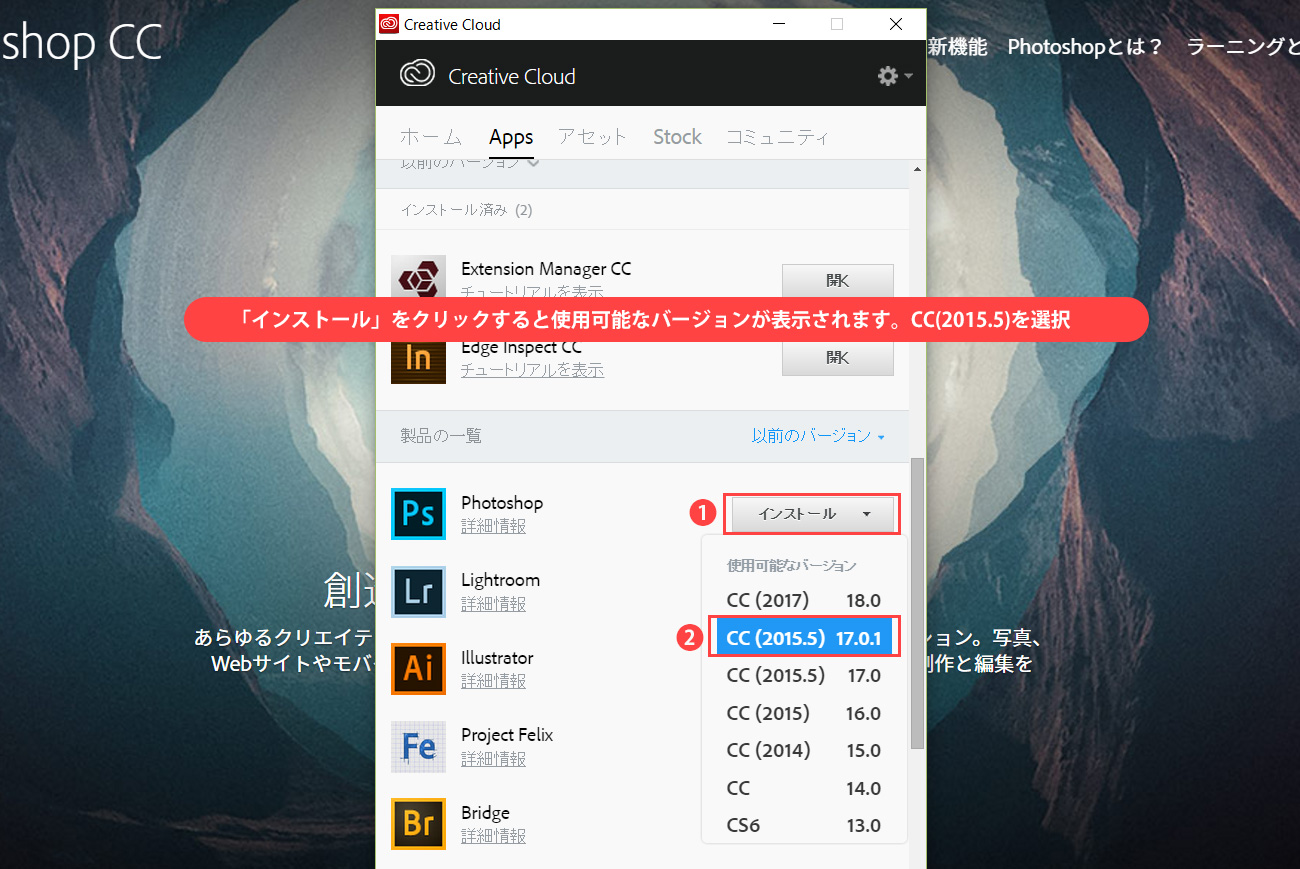The height and width of the screenshot is (869, 1300).
Task: Click the Extension Manager CC name
Action: [x=546, y=269]
